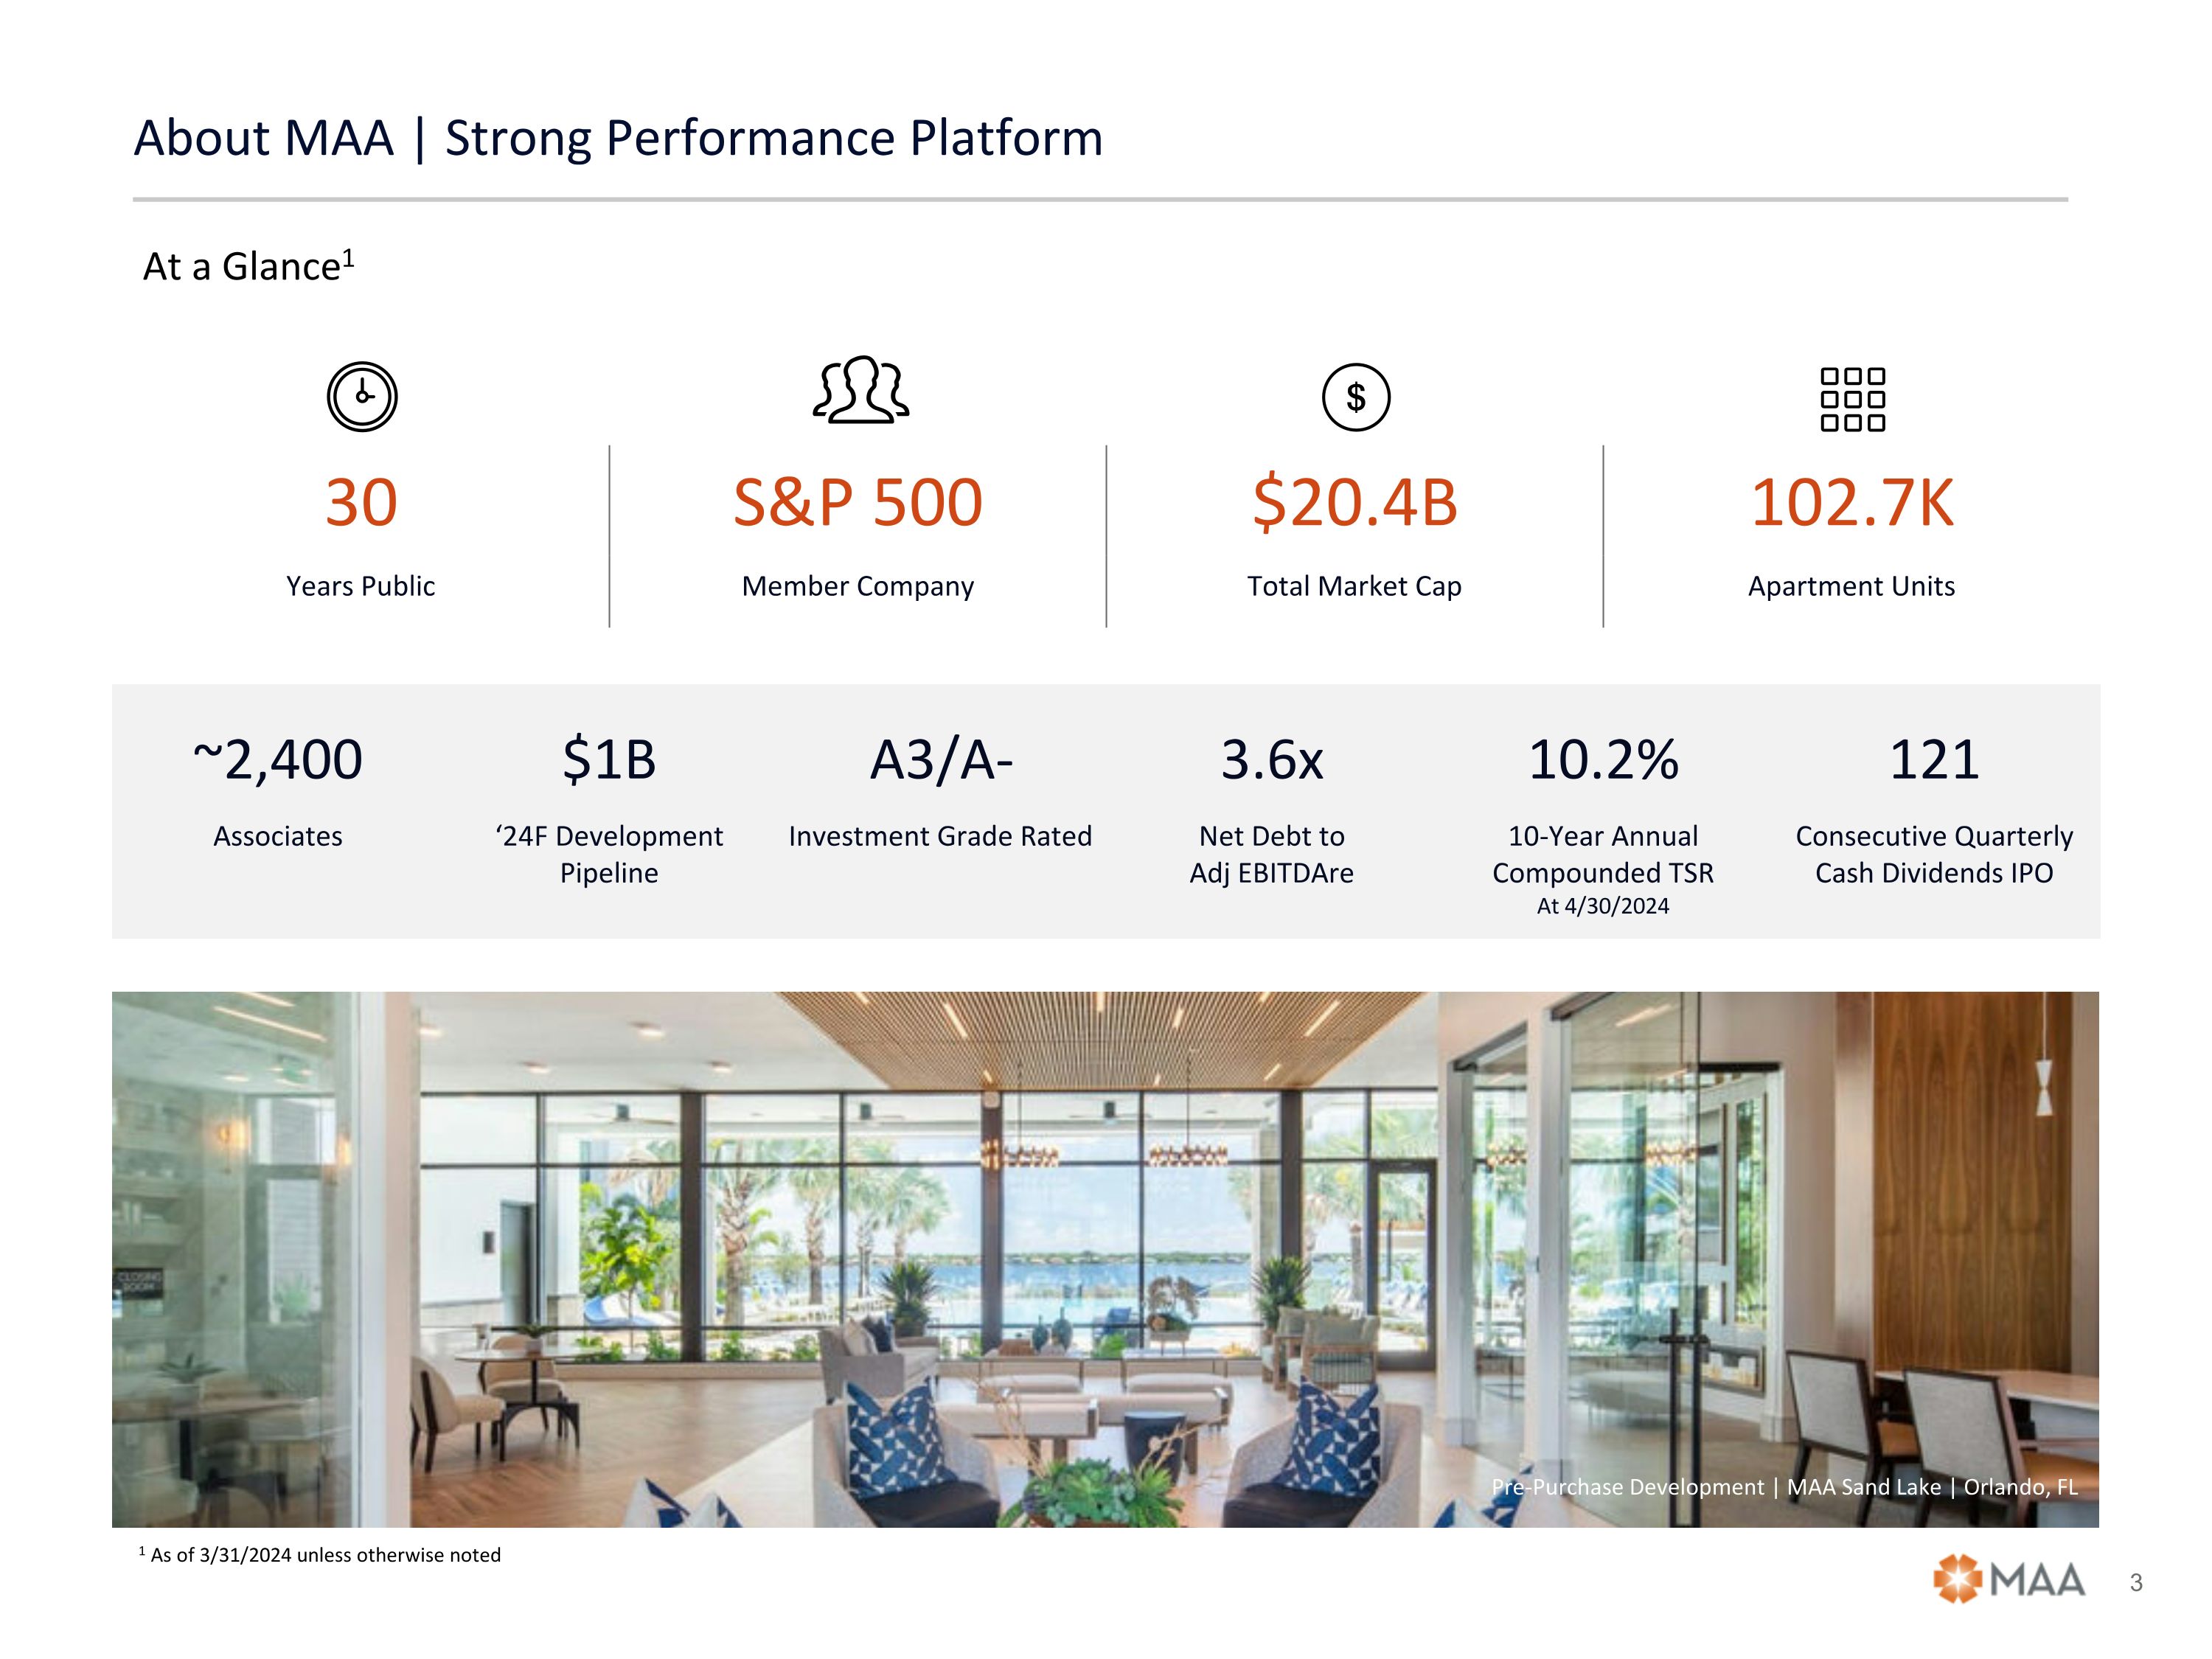Click the 121 consecutive dividends number
The width and height of the screenshot is (2212, 1659).
1934,760
